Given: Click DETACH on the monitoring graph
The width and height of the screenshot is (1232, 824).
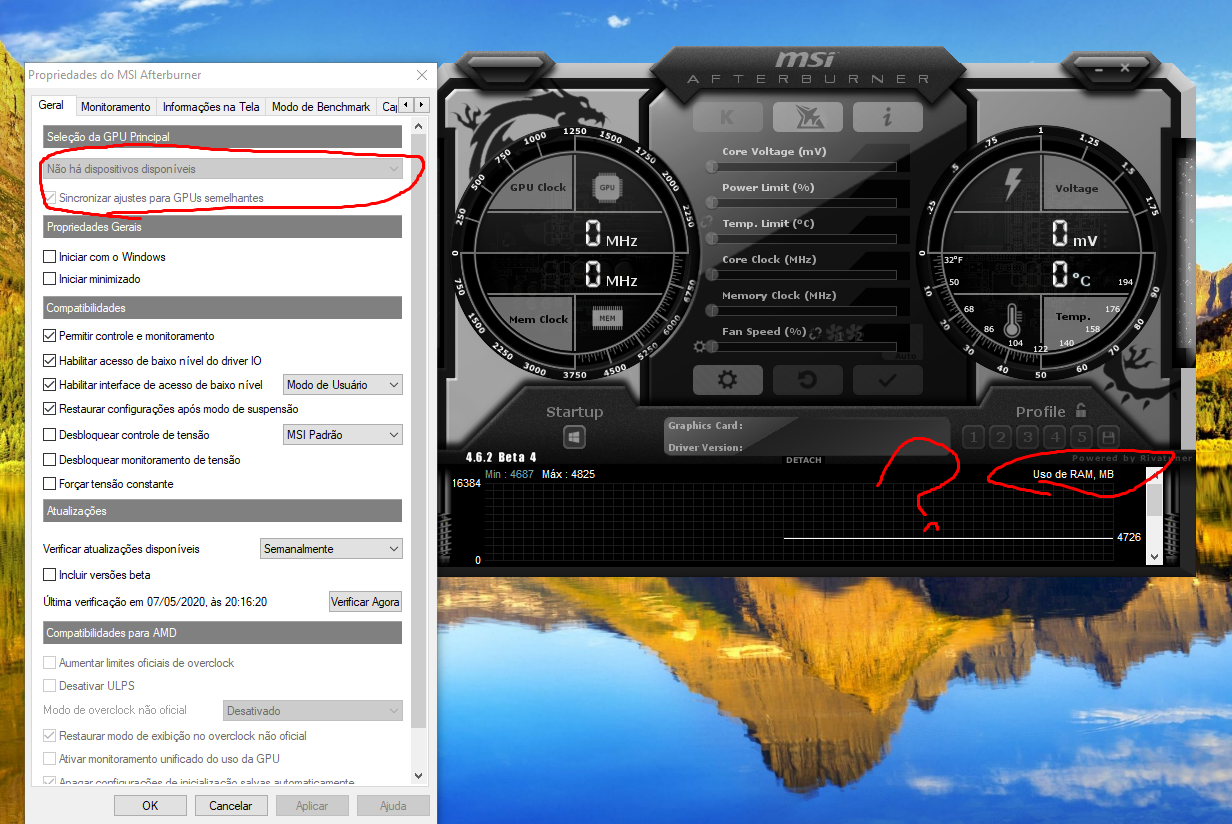Looking at the screenshot, I should click(x=804, y=460).
